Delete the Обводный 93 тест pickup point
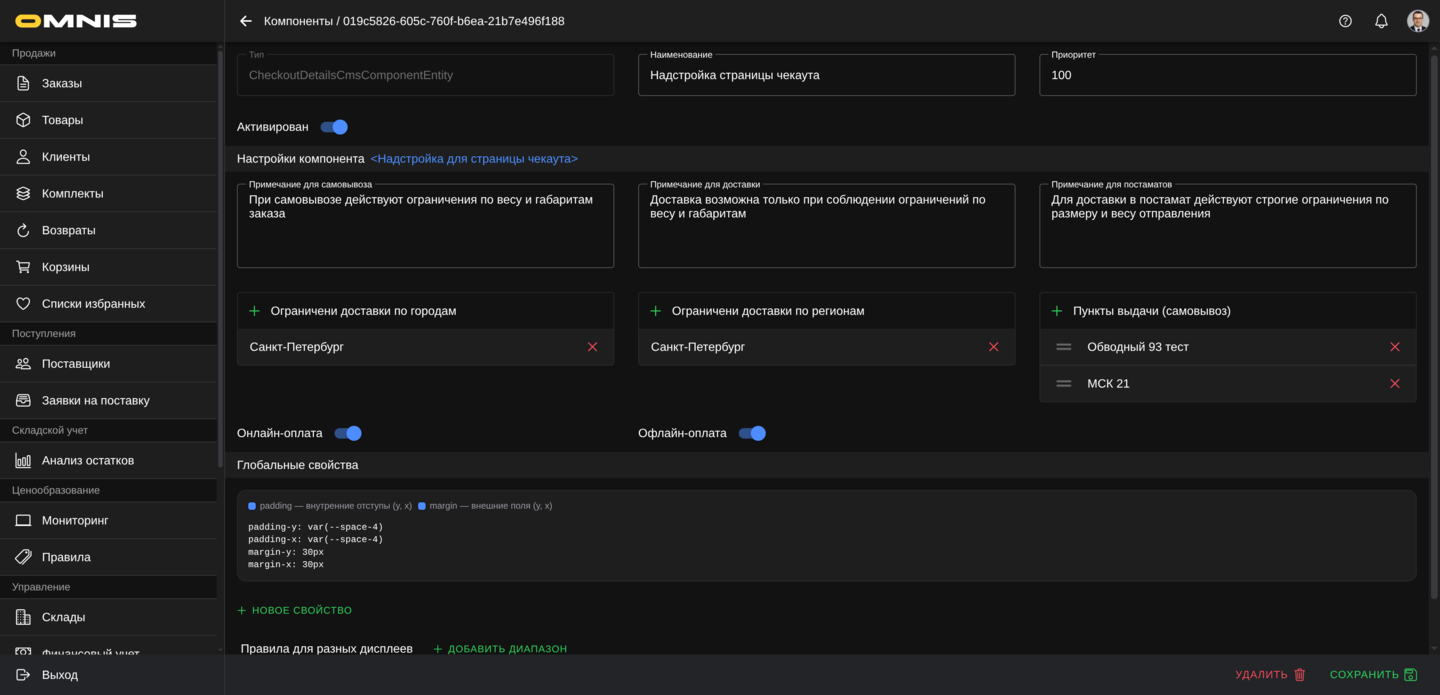1440x695 pixels. pos(1394,347)
